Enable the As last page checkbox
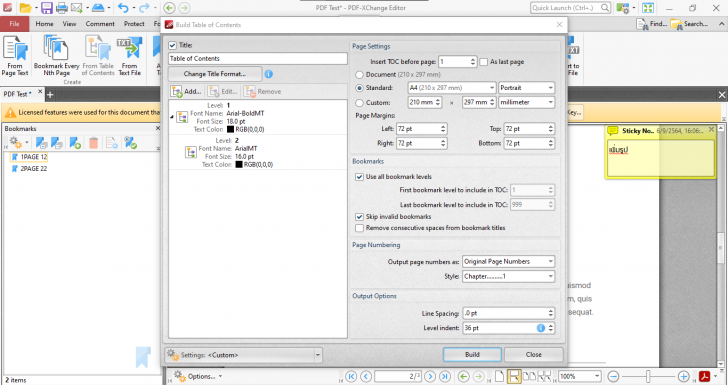Image resolution: width=728 pixels, height=385 pixels. pyautogui.click(x=483, y=62)
